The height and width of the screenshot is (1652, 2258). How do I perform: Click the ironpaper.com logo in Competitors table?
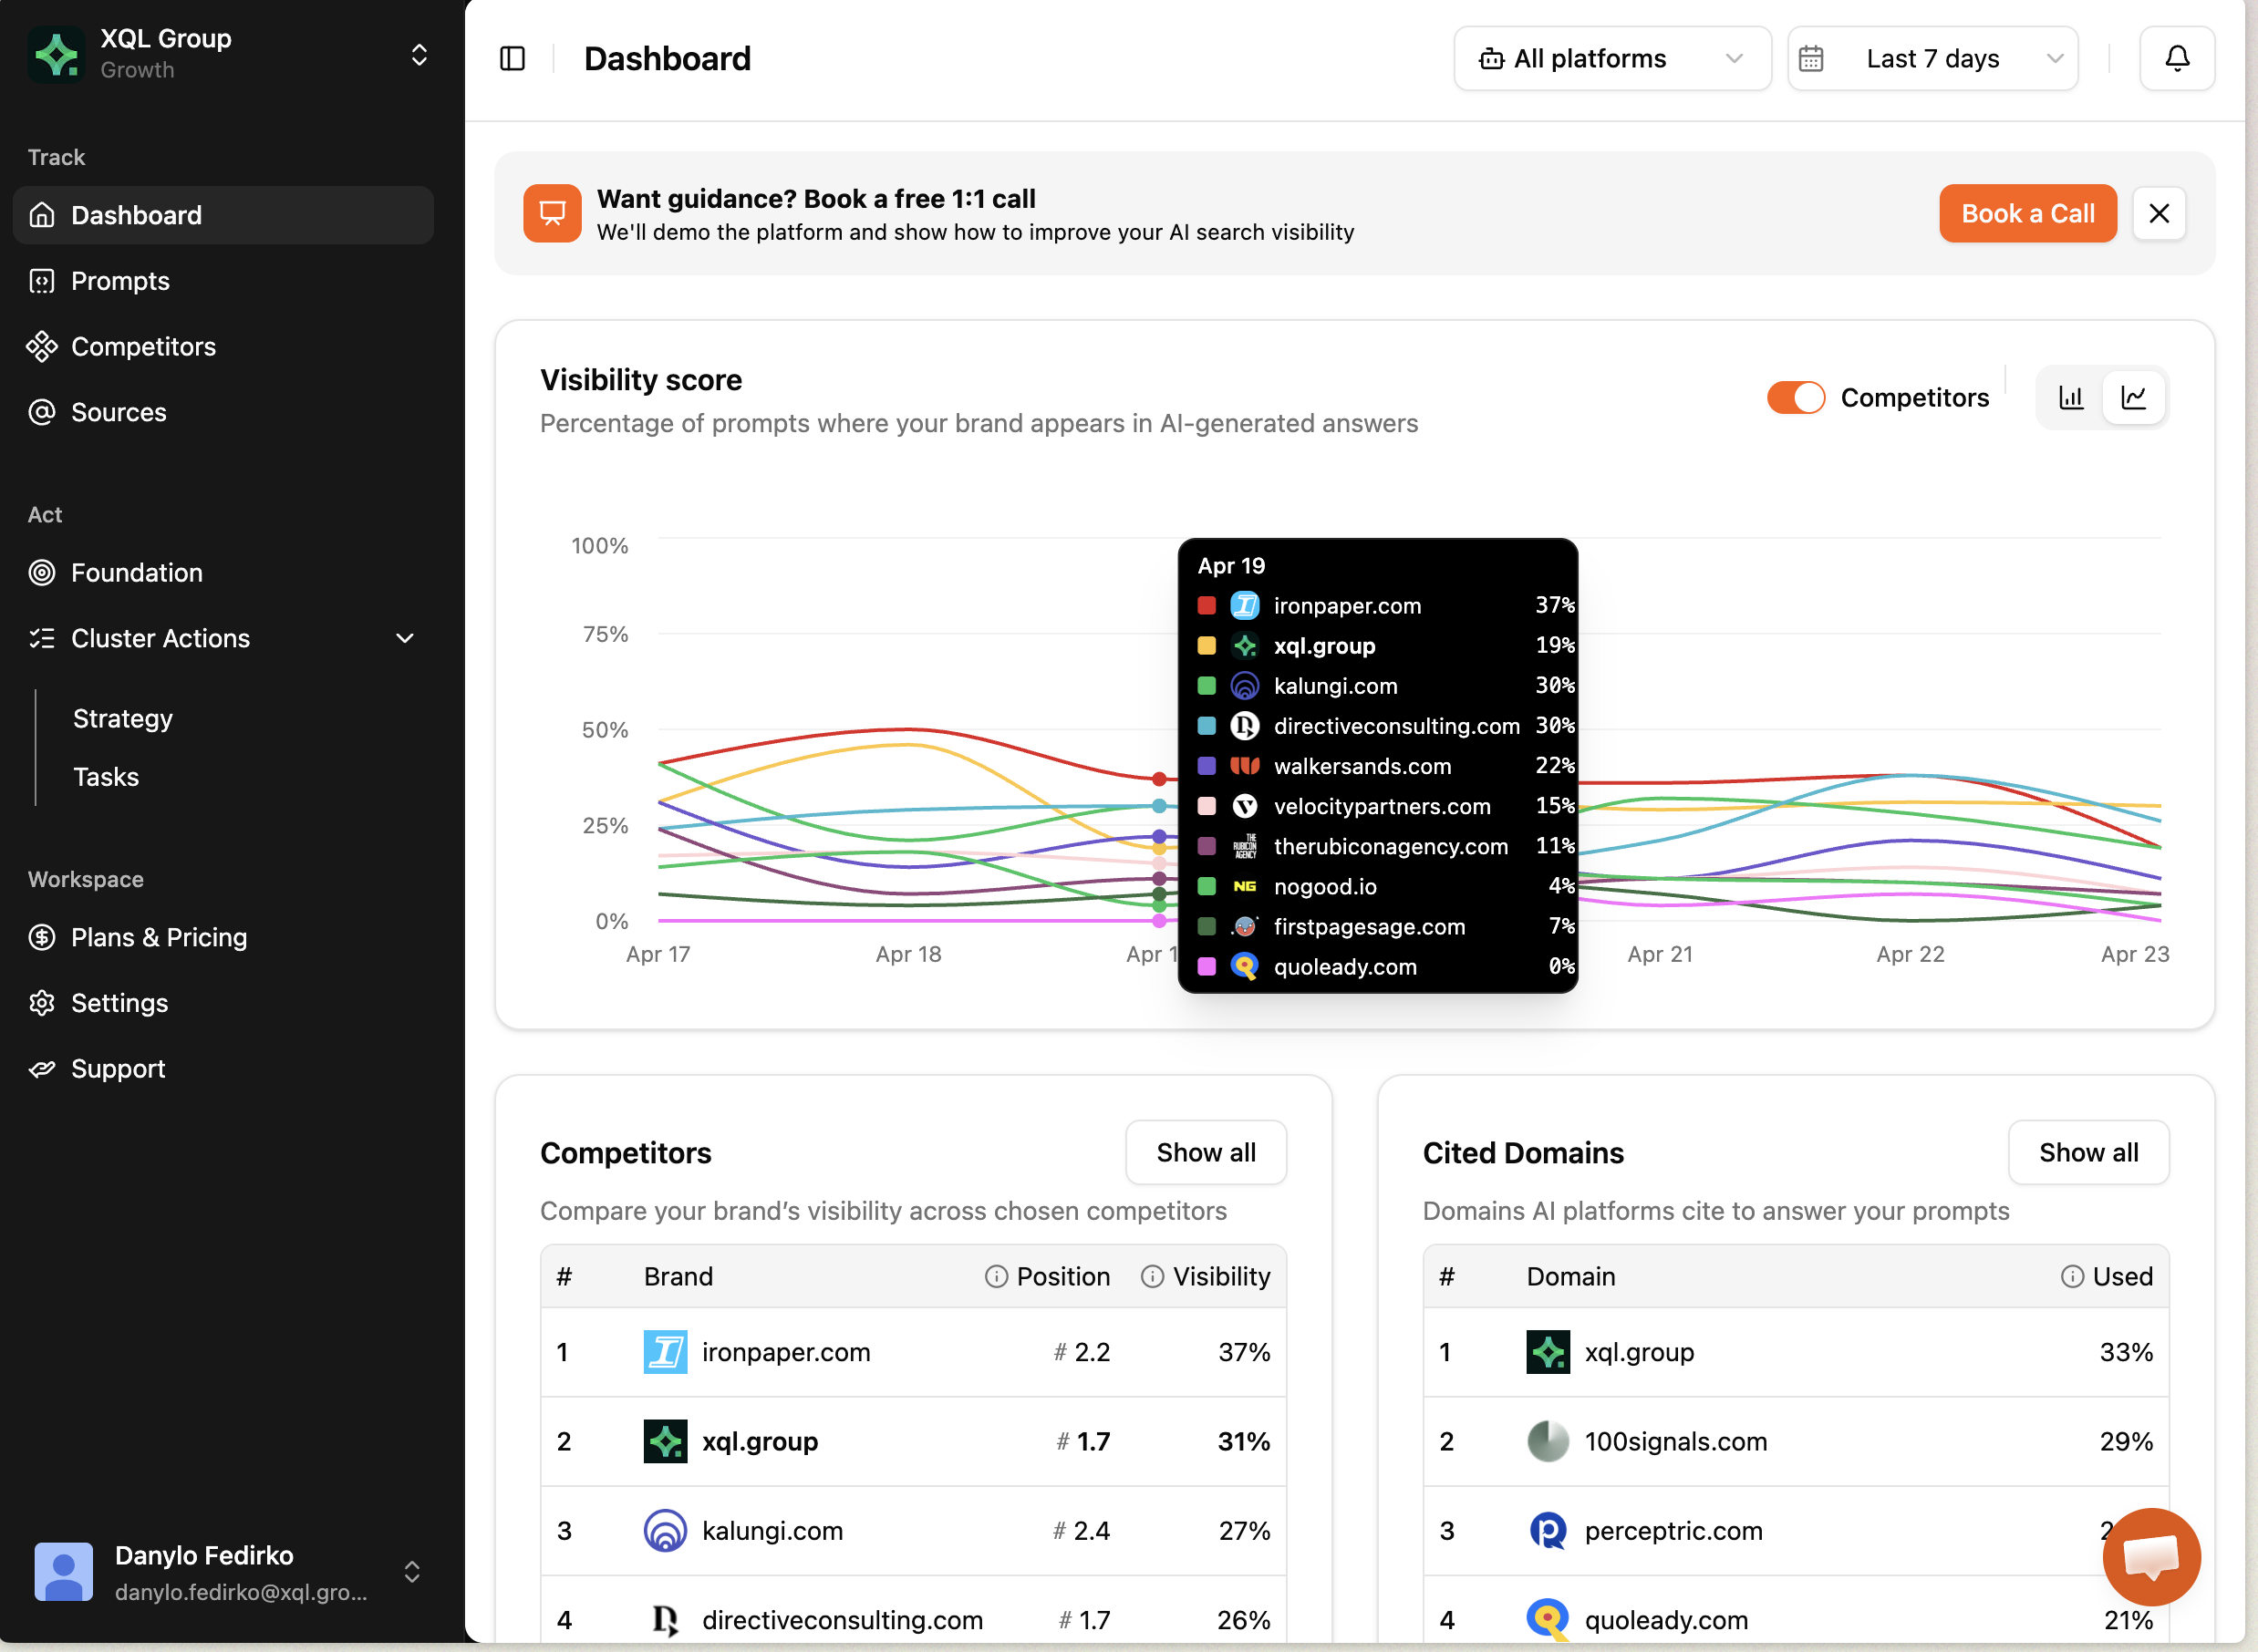665,1352
